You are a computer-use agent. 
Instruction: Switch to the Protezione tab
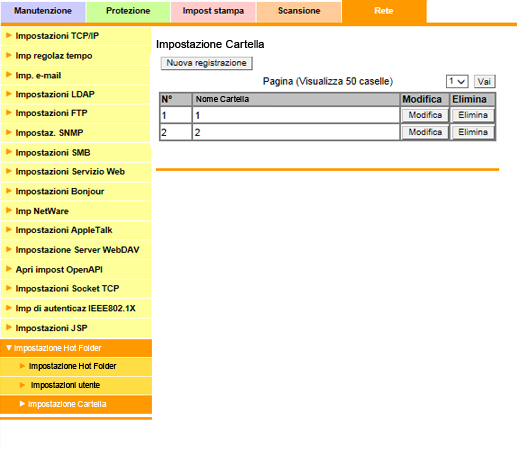coord(128,11)
